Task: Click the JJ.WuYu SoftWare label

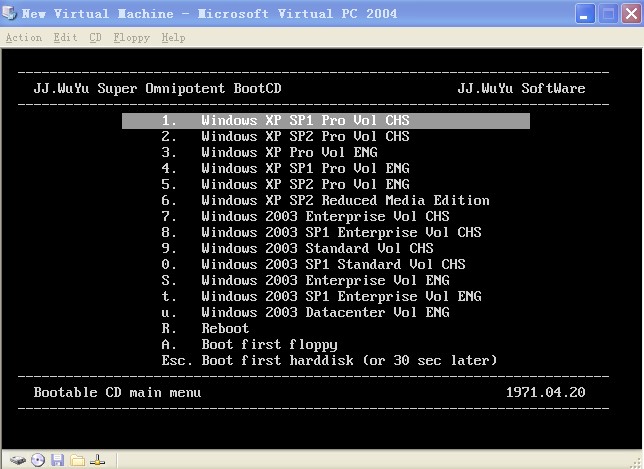Action: coord(522,89)
